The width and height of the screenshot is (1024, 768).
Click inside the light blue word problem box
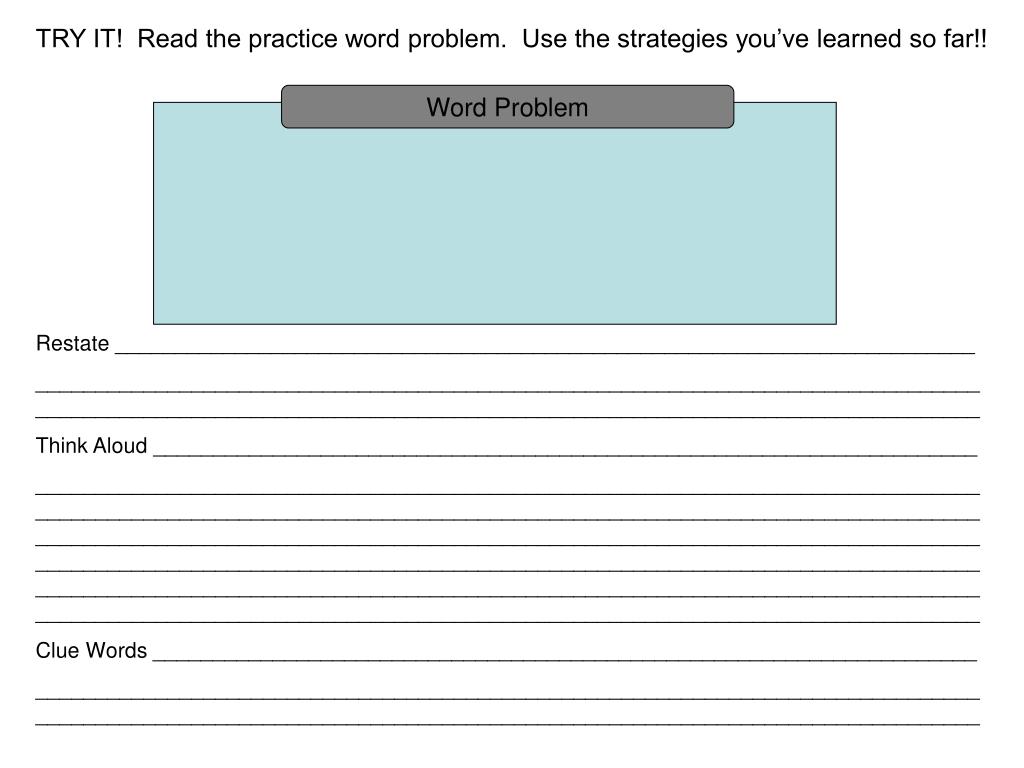coord(494,225)
